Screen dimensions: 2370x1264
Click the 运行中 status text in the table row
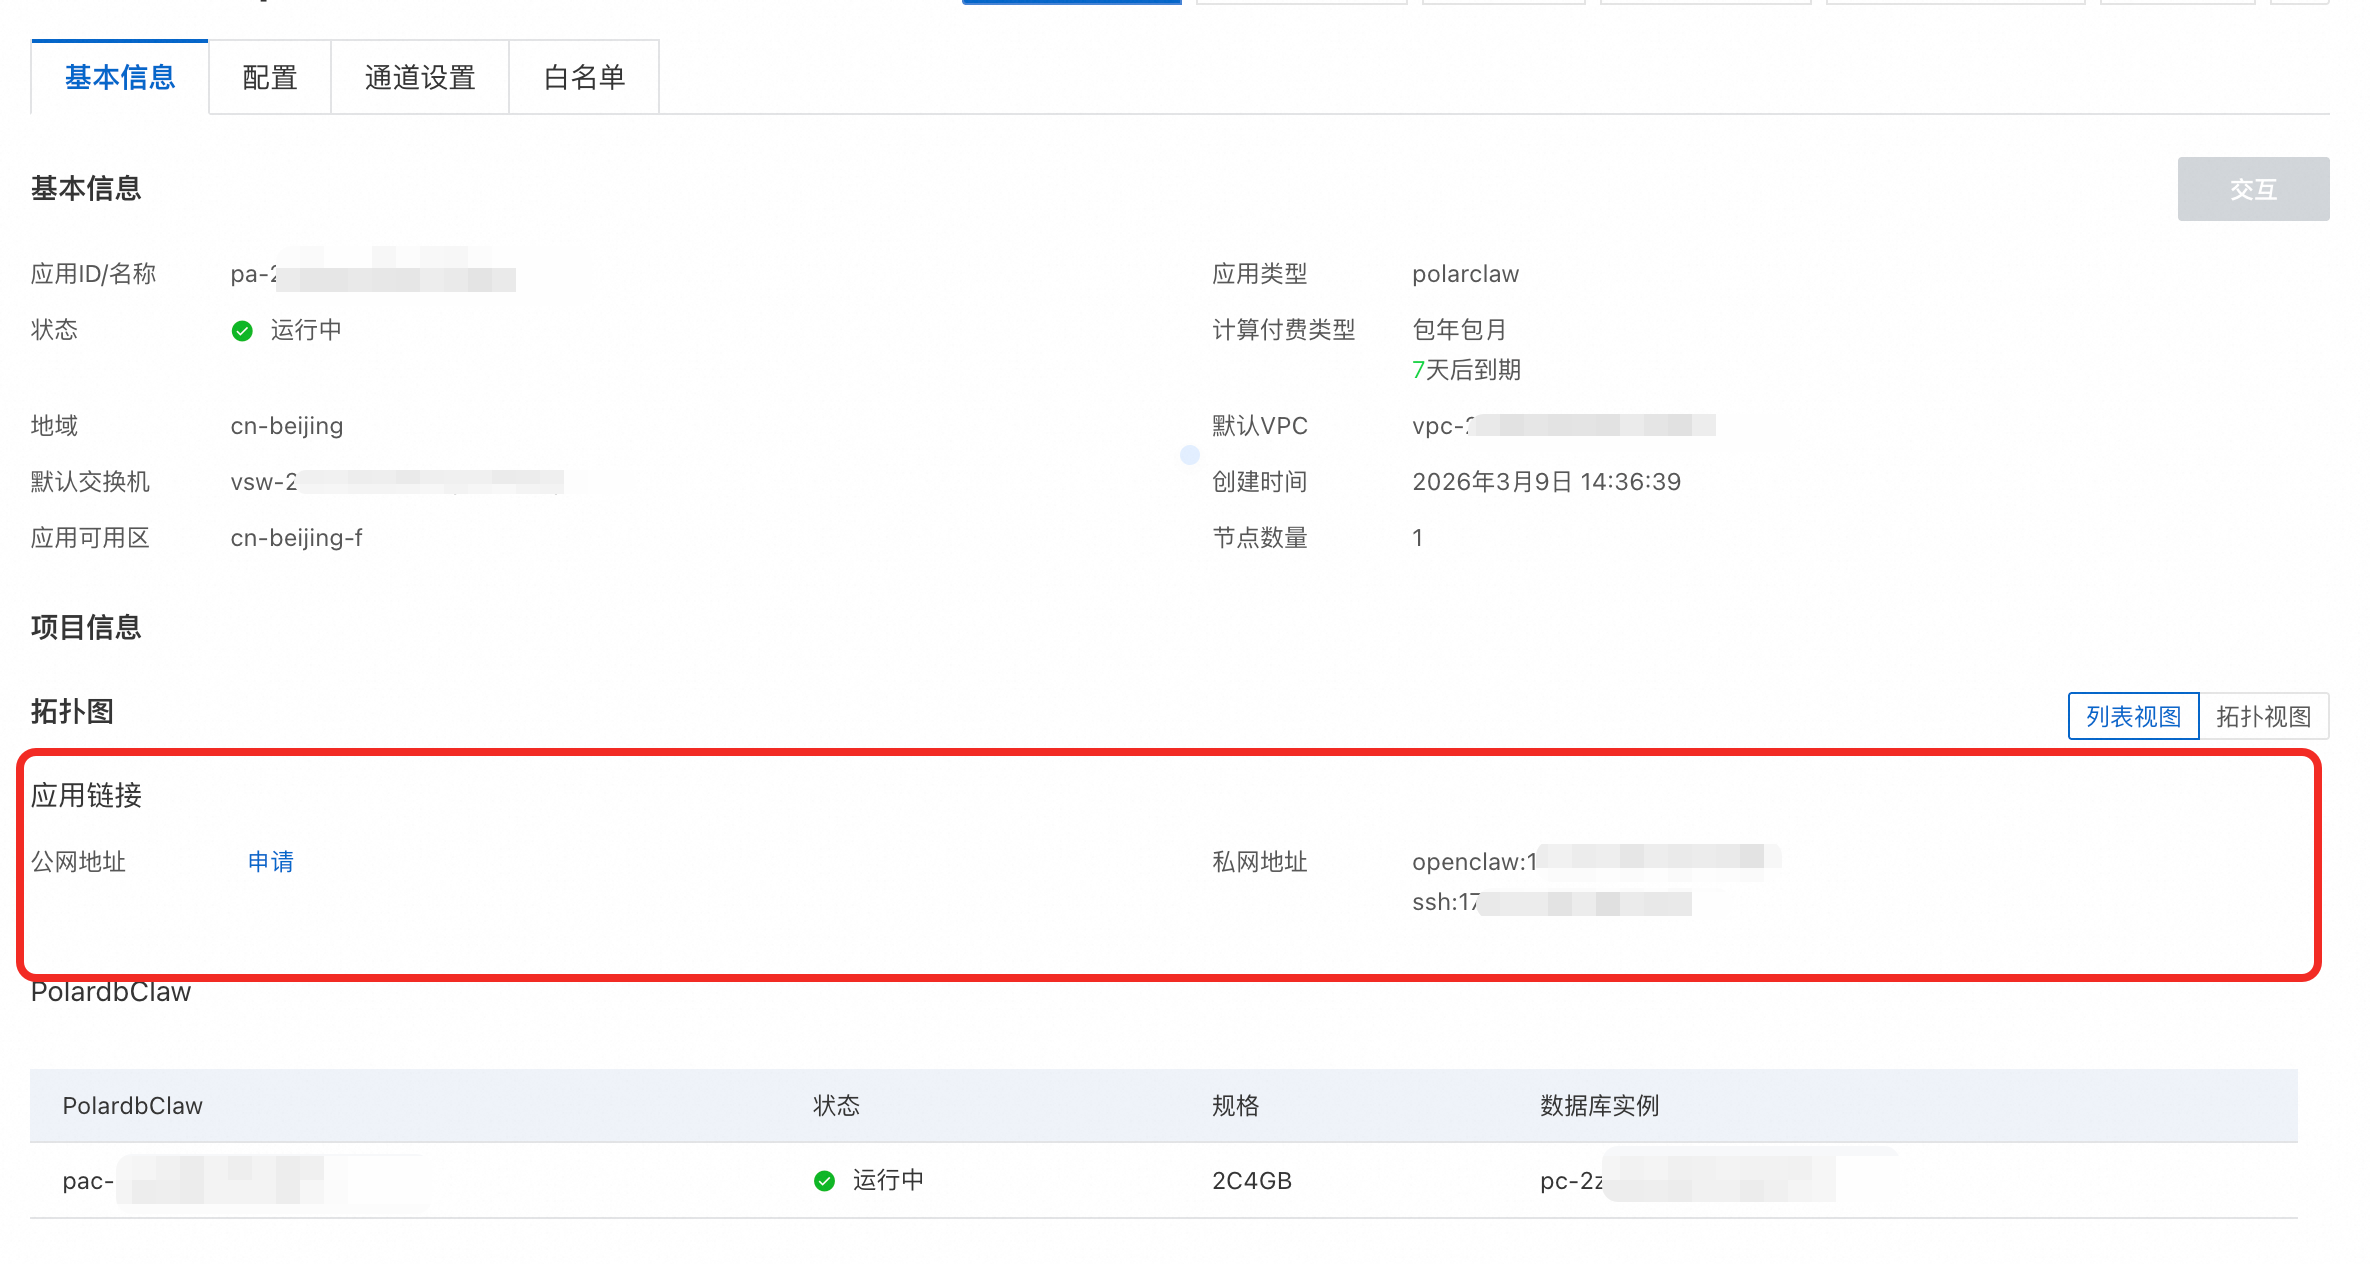click(x=888, y=1181)
